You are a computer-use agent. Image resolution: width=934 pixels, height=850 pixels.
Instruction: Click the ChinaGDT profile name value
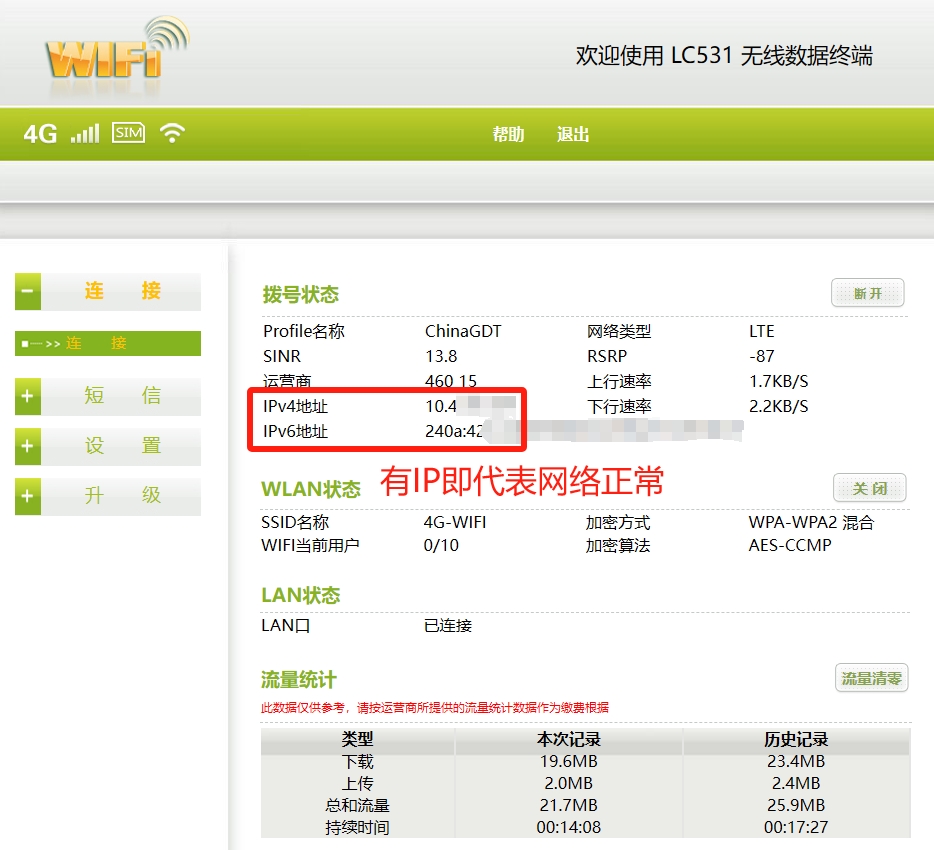[x=463, y=331]
